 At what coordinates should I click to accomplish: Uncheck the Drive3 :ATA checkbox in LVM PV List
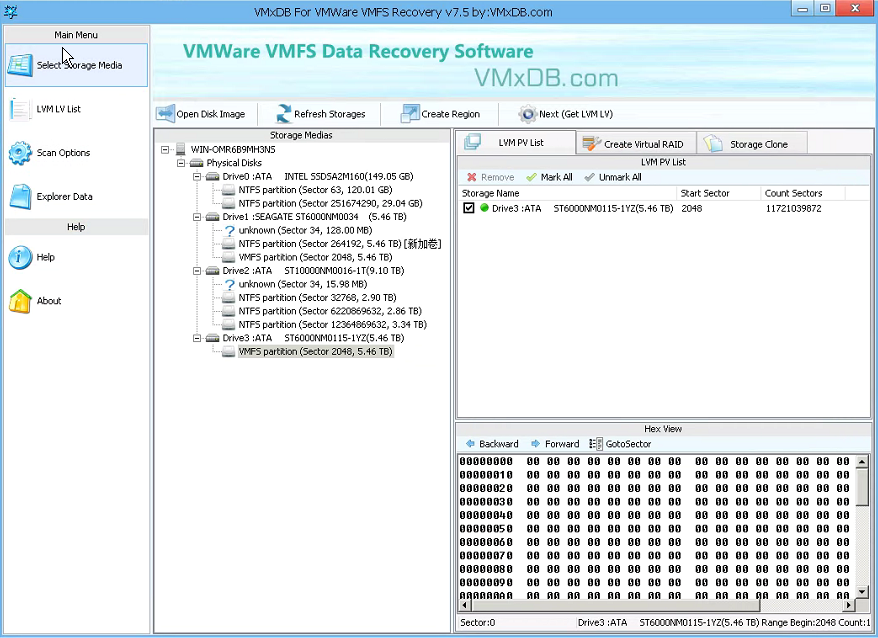469,208
